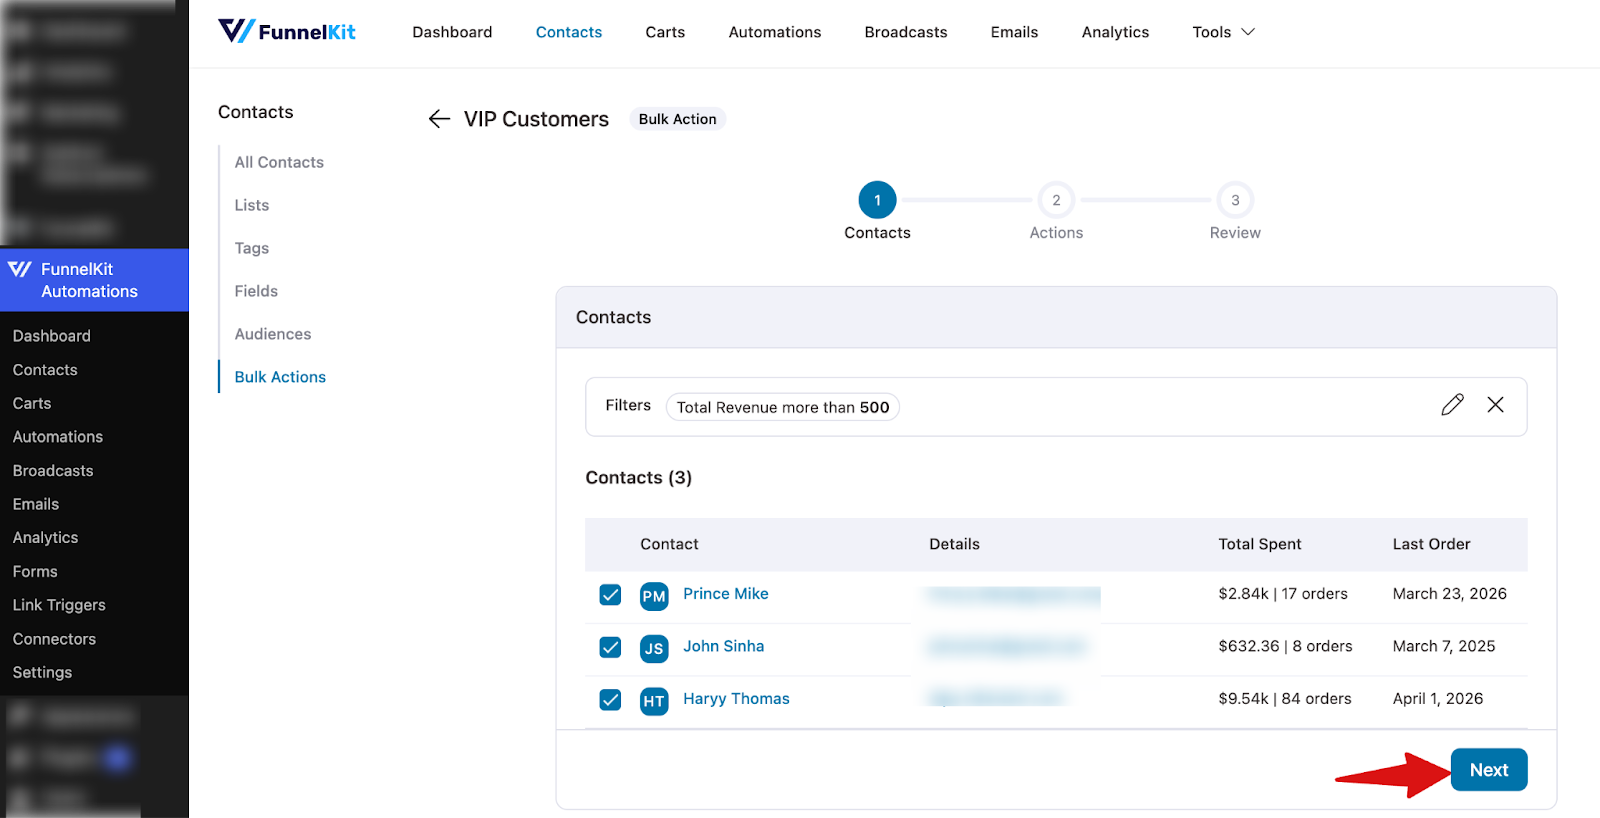Open Dashboard in the top navigation
This screenshot has width=1600, height=818.
[452, 32]
